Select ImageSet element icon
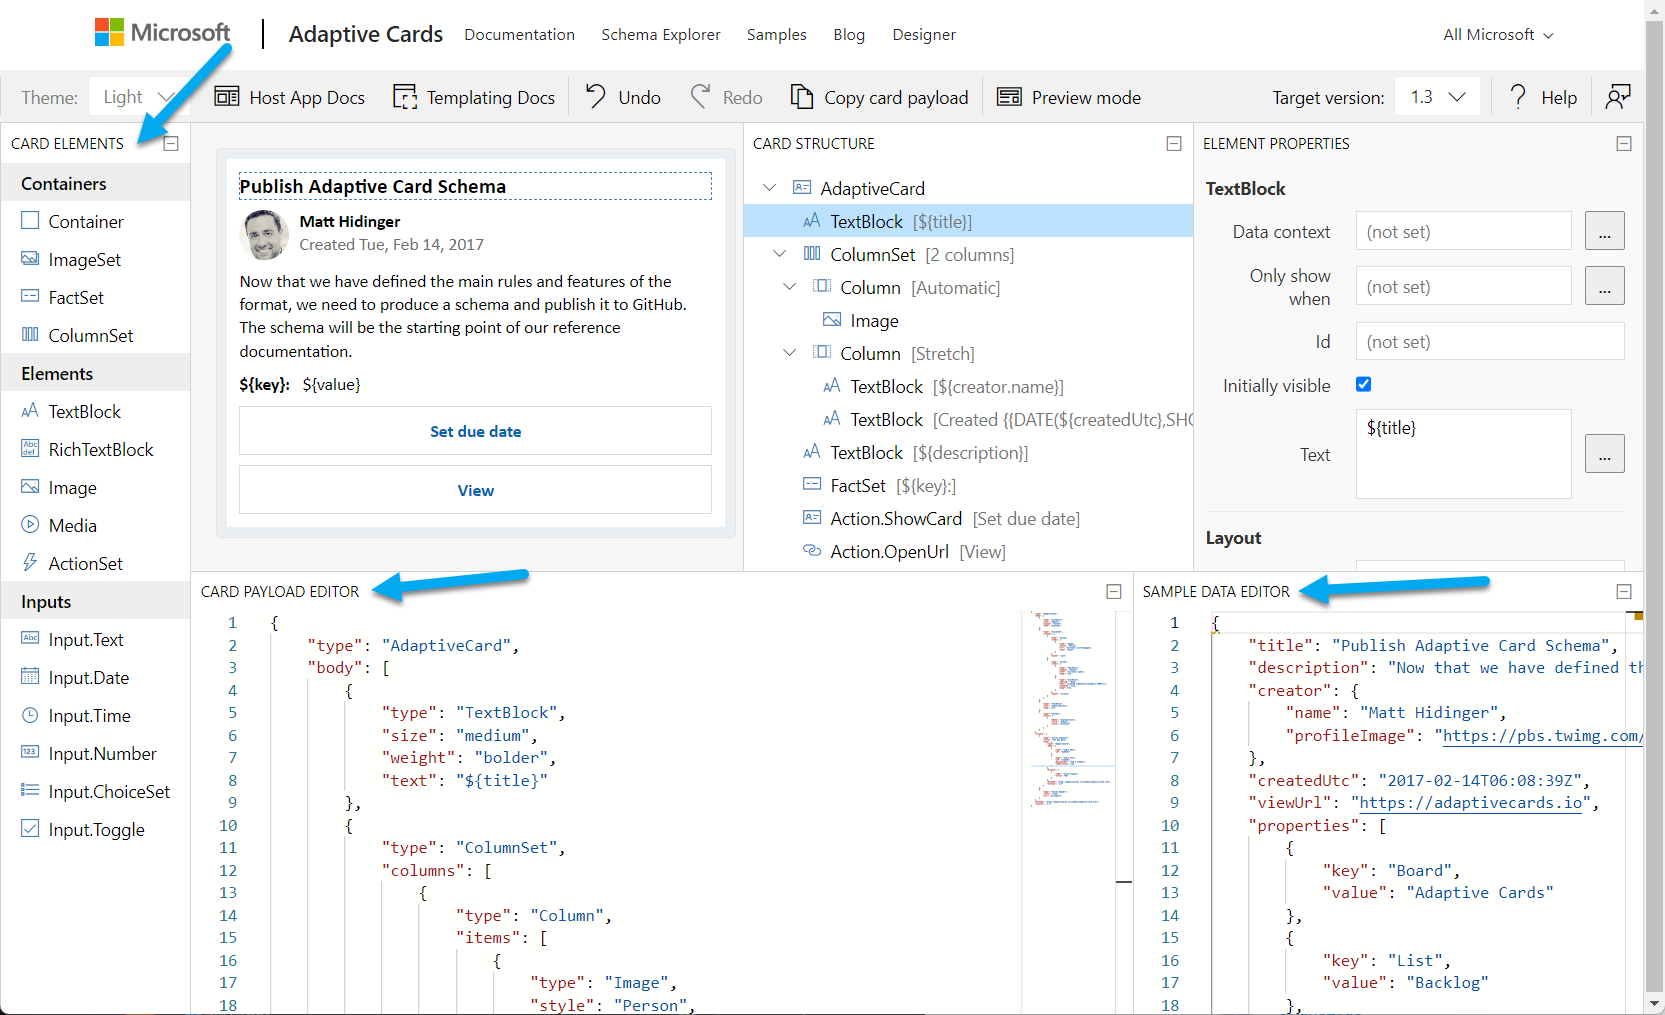Screen dimensions: 1665x1015 pos(30,259)
